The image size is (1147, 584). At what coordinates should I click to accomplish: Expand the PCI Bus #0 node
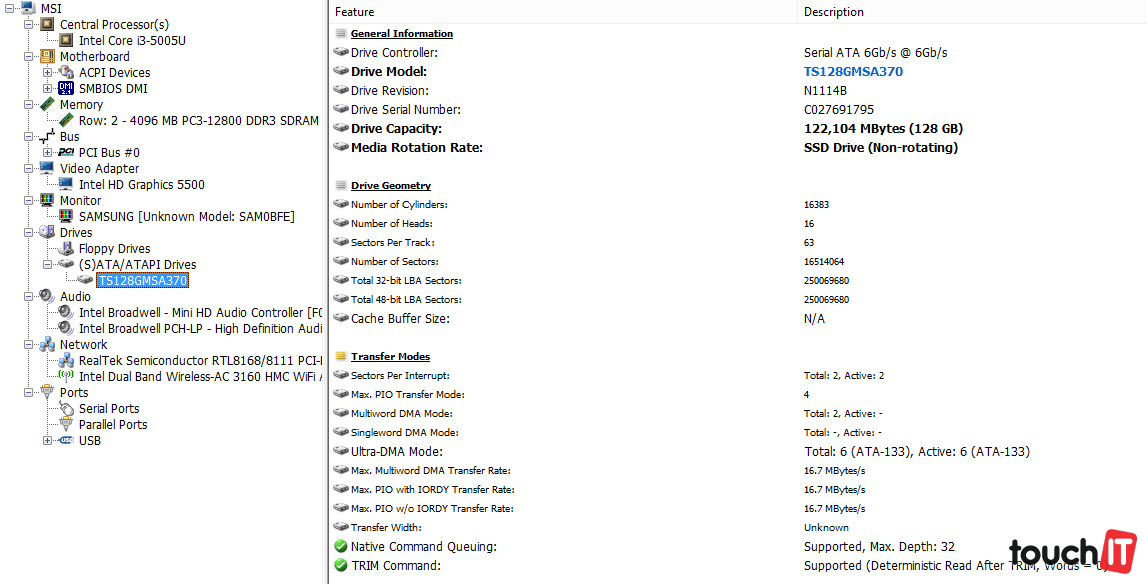point(47,153)
